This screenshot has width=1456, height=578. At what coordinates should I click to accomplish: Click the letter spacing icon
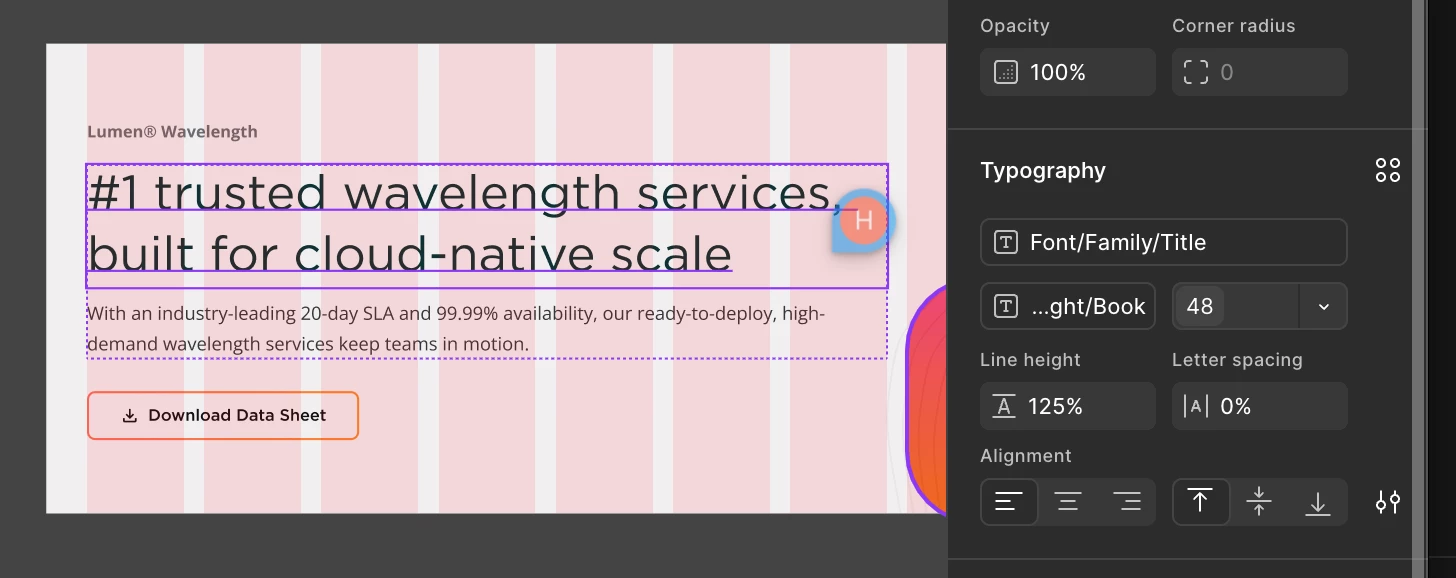point(1196,406)
